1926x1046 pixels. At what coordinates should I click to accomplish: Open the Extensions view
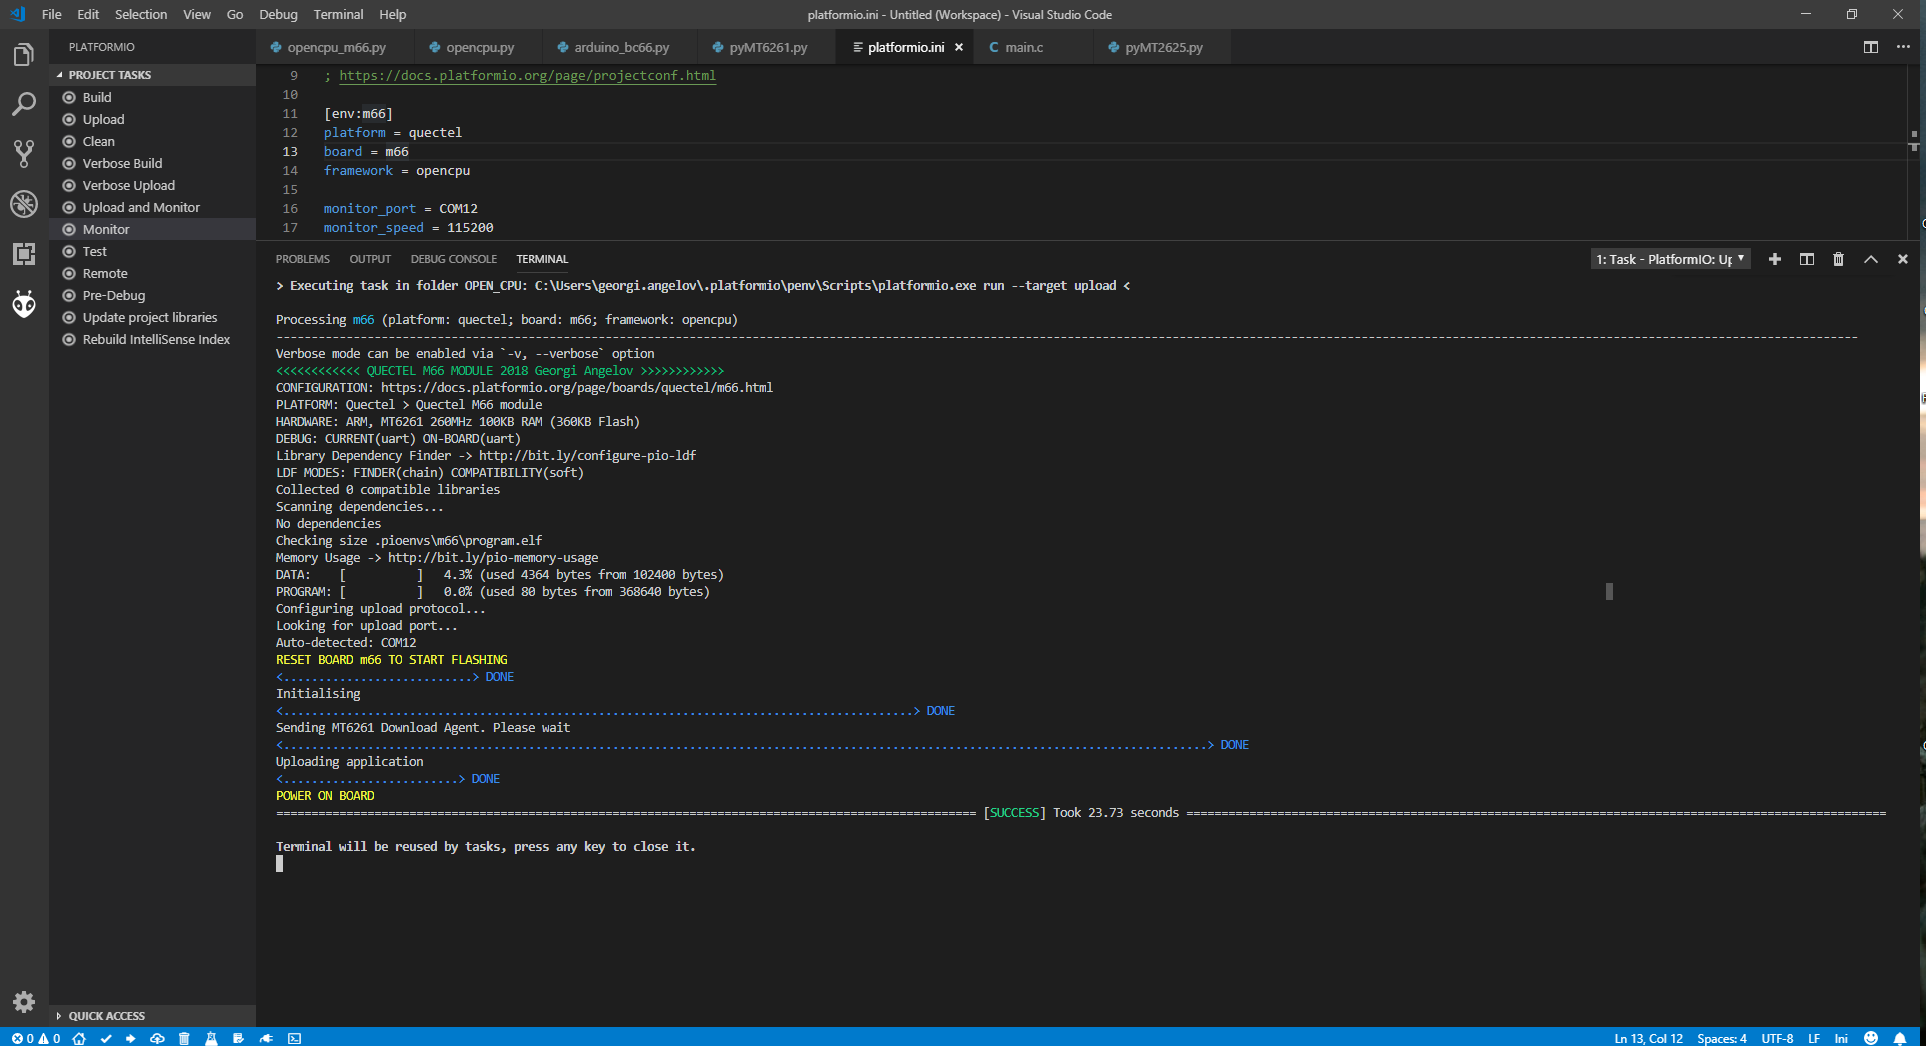point(24,254)
